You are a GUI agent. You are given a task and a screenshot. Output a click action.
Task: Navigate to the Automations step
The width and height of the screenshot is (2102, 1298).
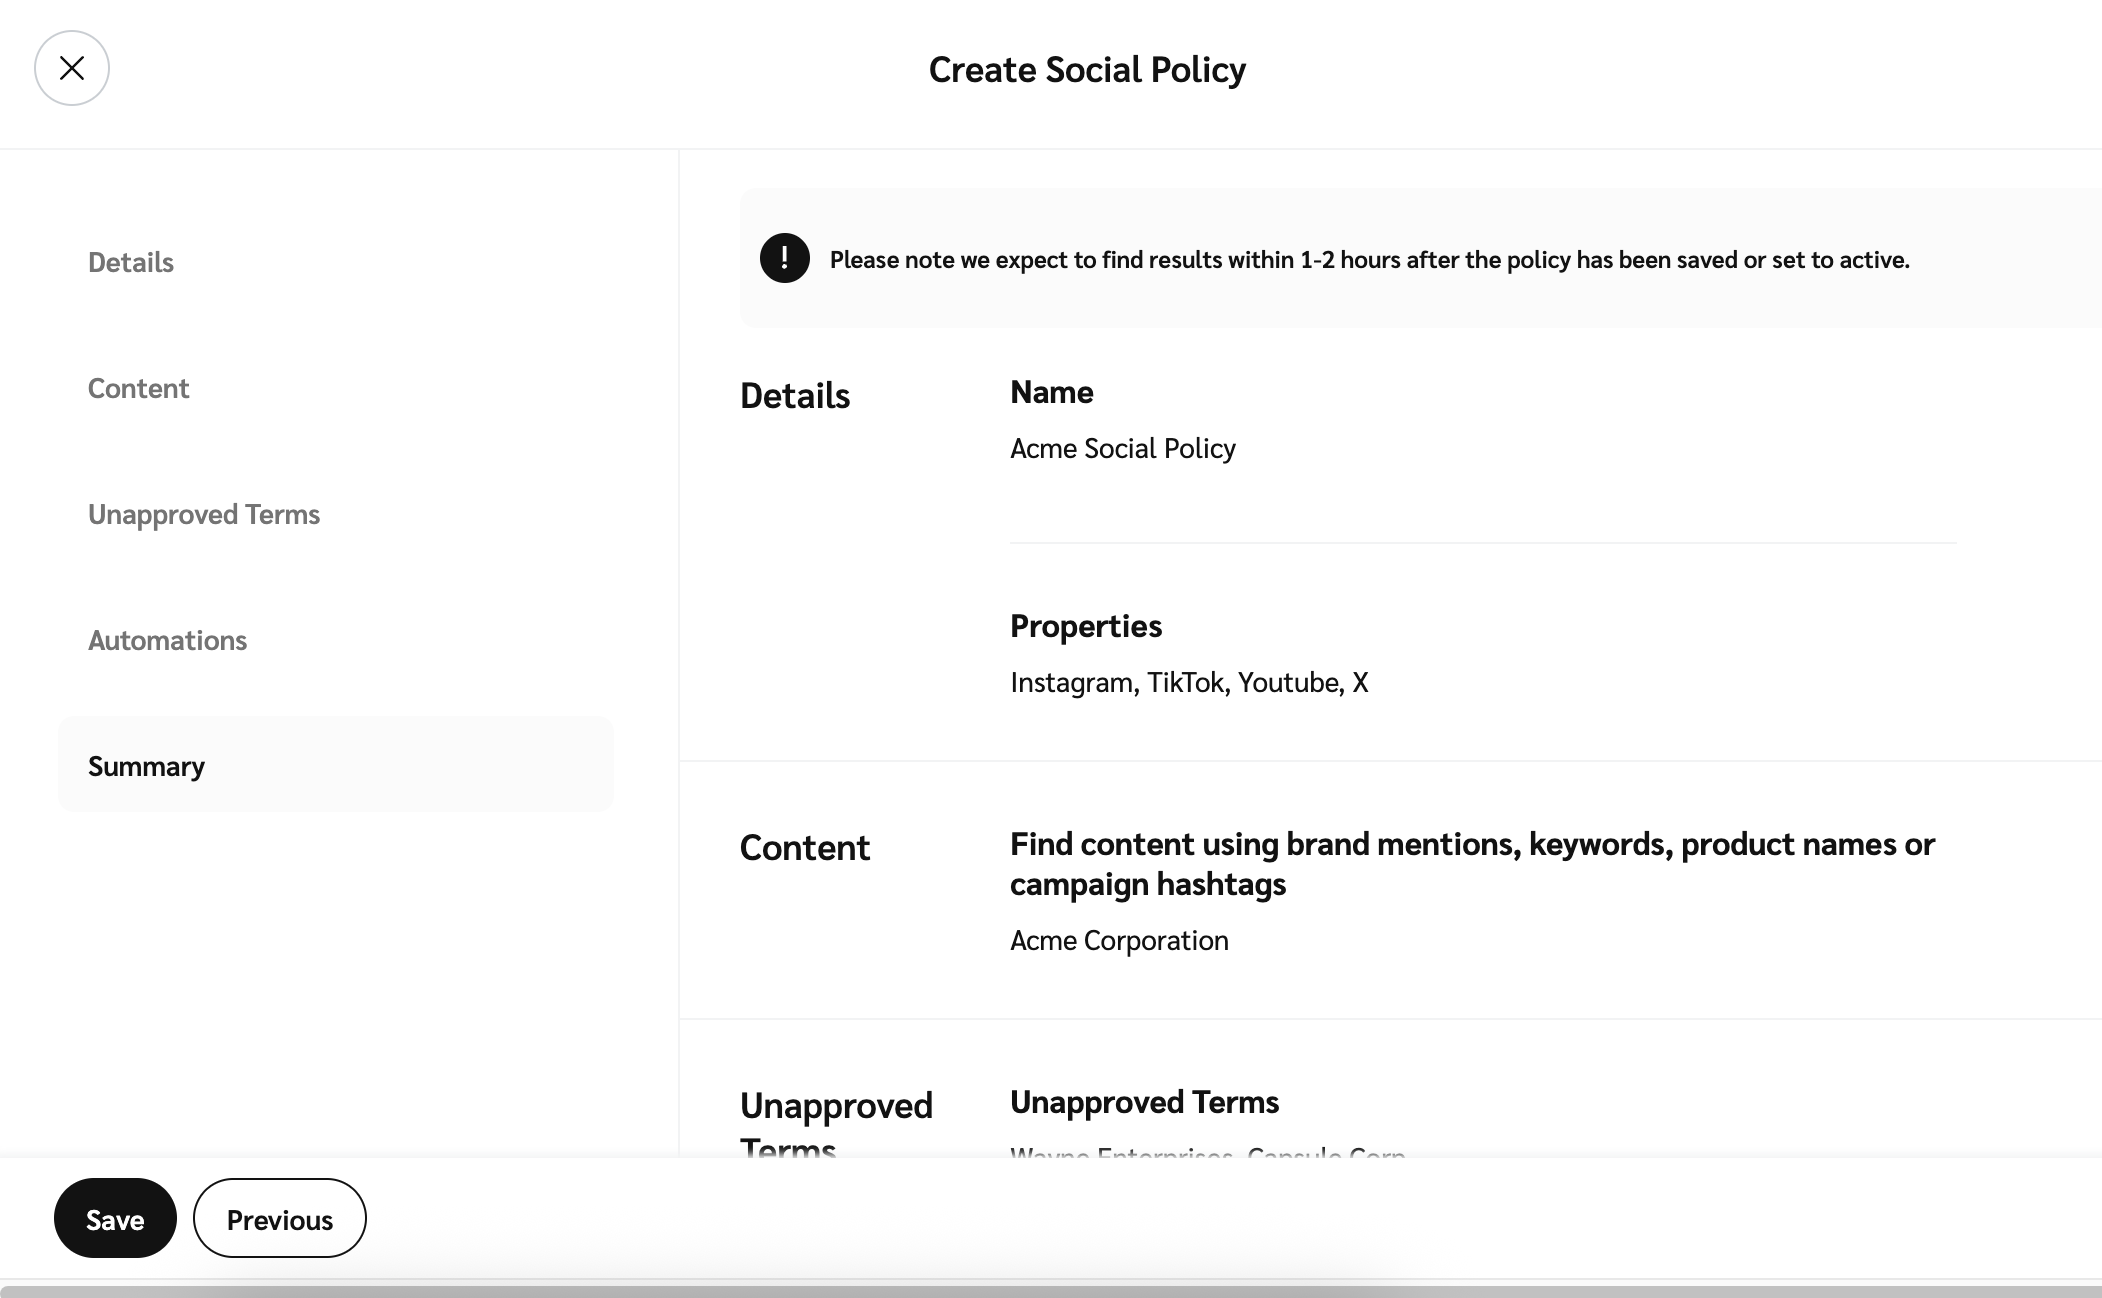167,640
